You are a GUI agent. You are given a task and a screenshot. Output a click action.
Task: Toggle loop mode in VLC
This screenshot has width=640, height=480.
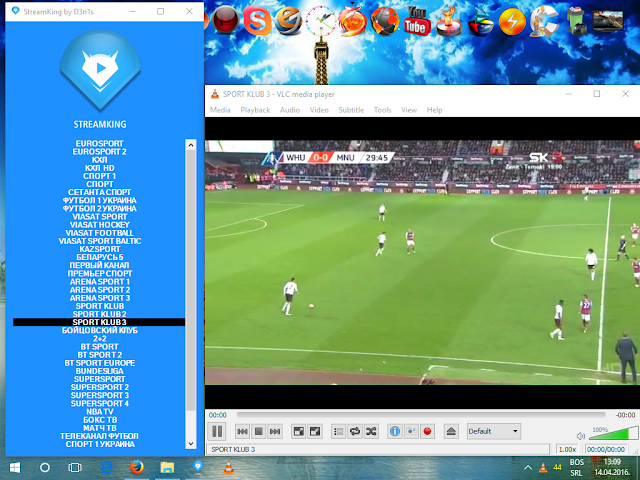[355, 431]
